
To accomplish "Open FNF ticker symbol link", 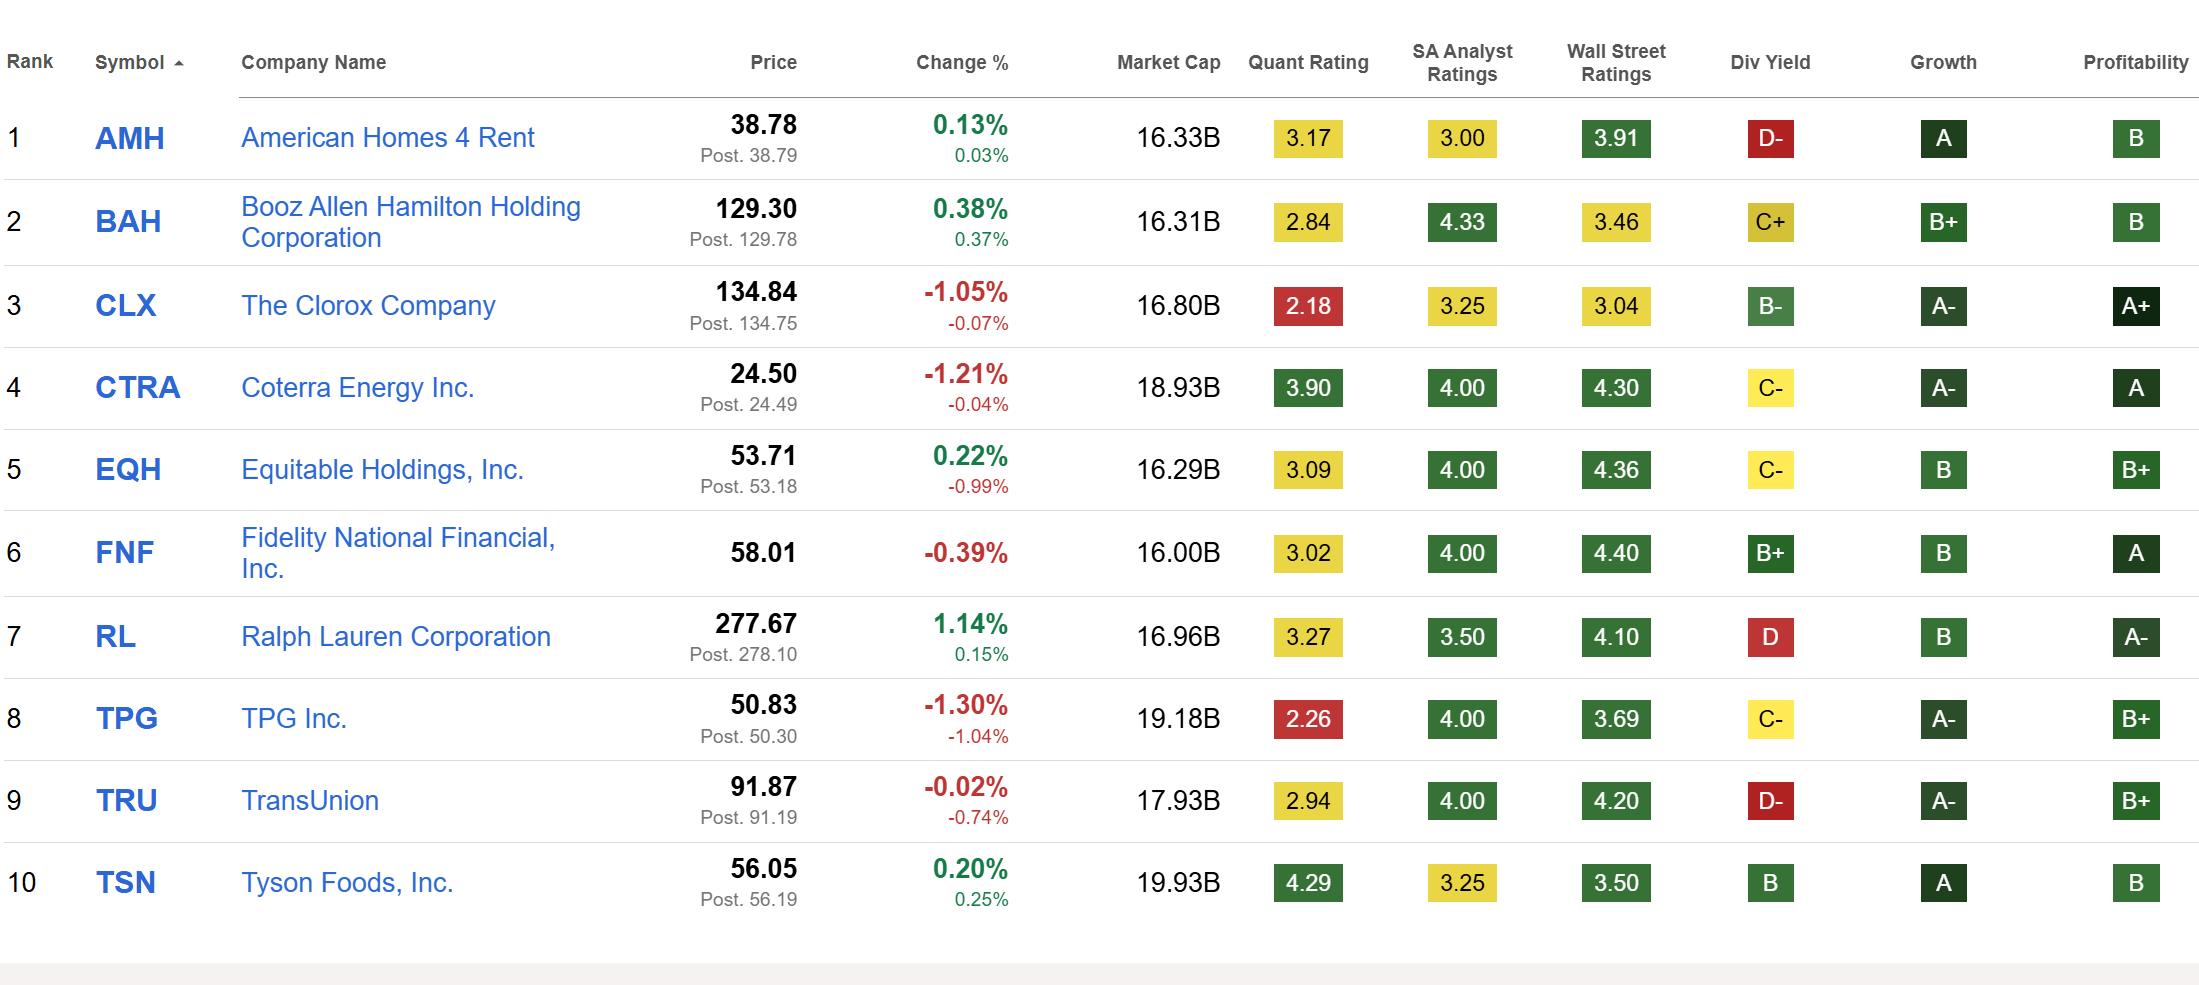I will coord(125,552).
